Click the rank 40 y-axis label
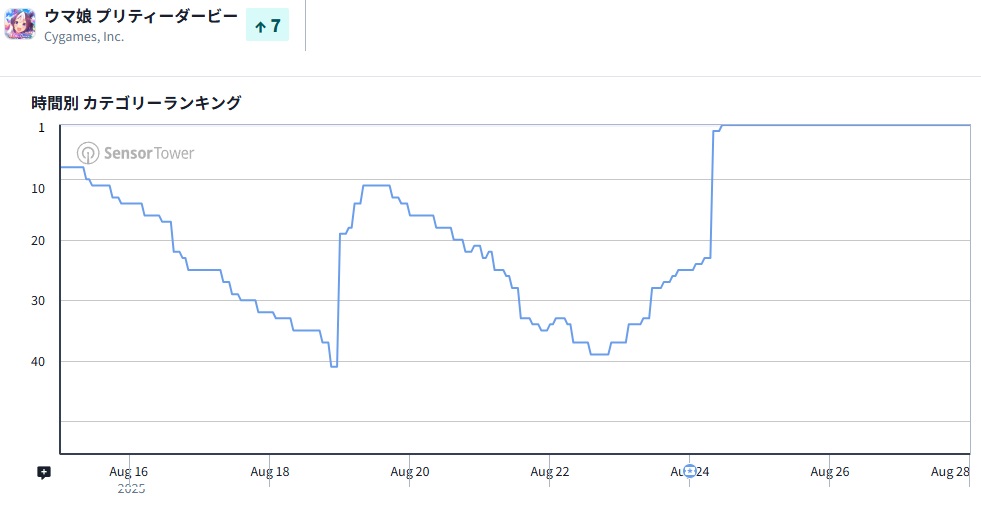Image resolution: width=981 pixels, height=514 pixels. tap(39, 361)
